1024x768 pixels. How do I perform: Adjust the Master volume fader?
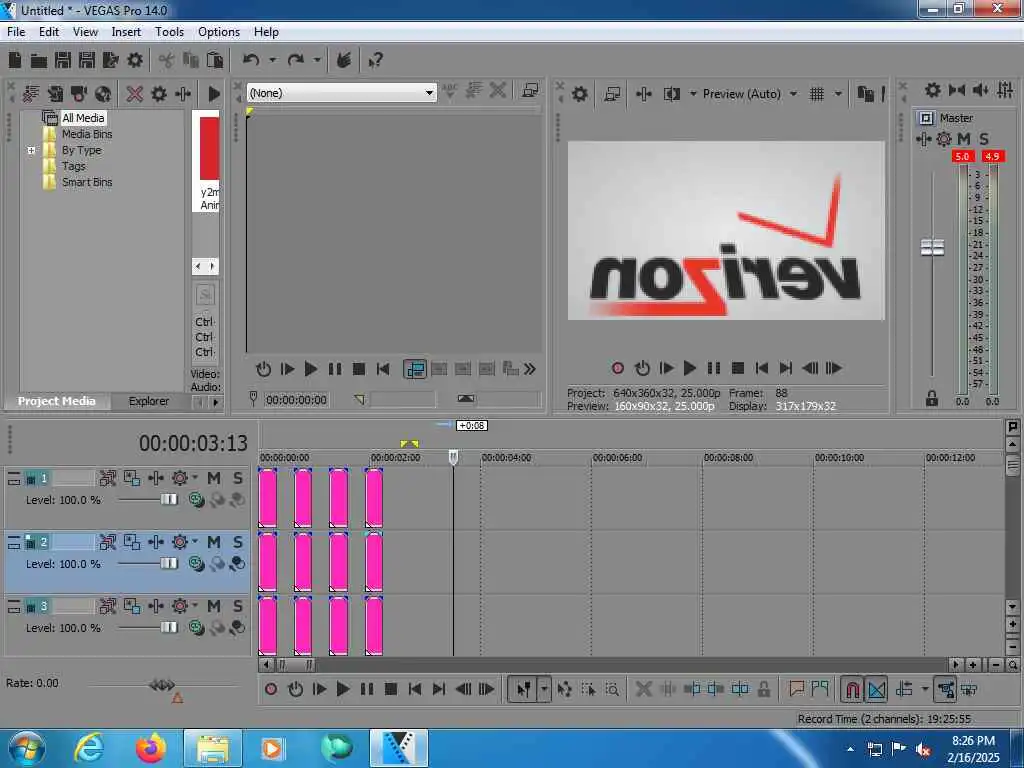pos(932,248)
